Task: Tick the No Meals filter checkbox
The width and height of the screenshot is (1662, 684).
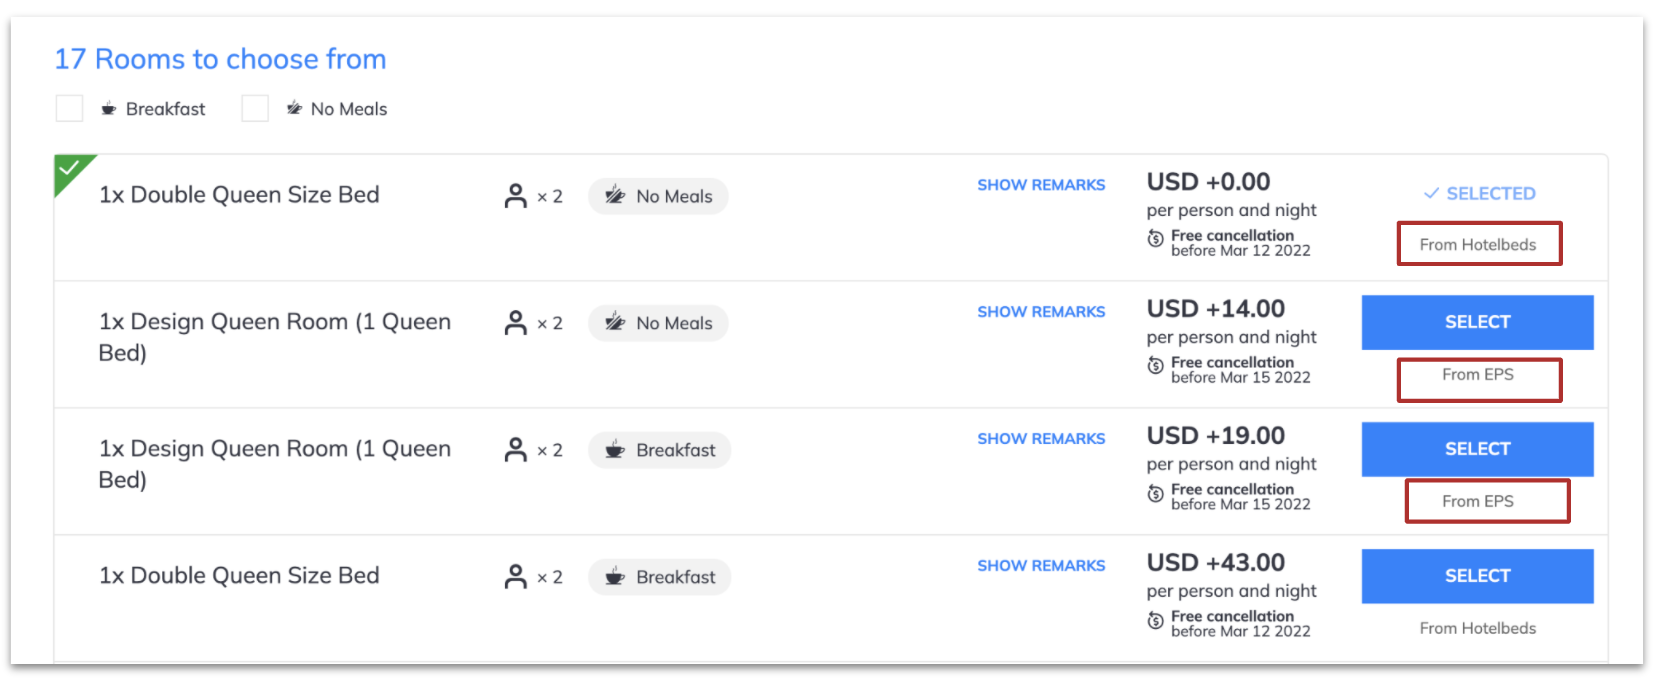Action: pyautogui.click(x=255, y=108)
